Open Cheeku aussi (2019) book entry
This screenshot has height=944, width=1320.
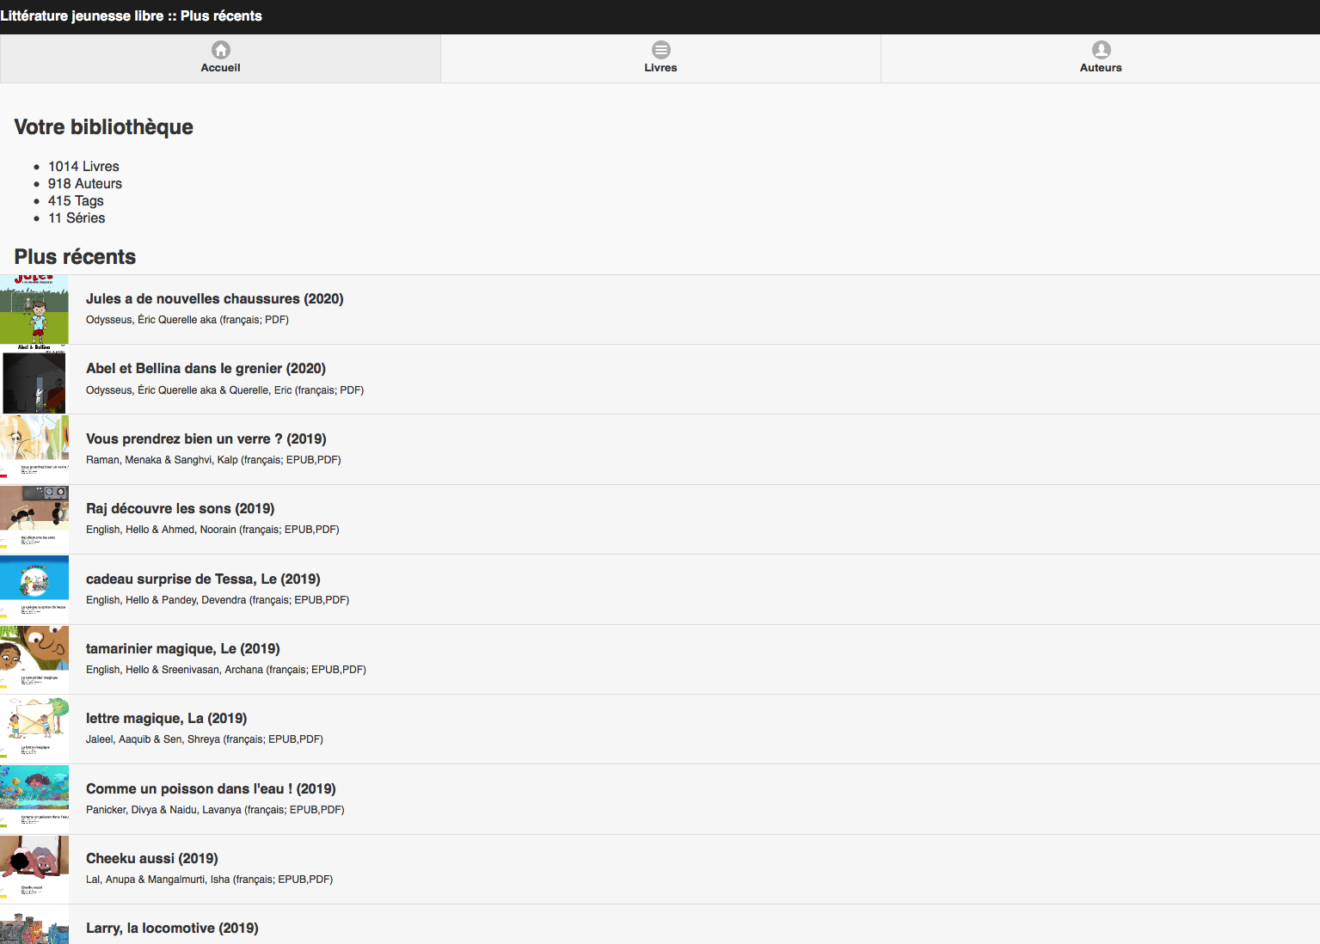pos(152,859)
